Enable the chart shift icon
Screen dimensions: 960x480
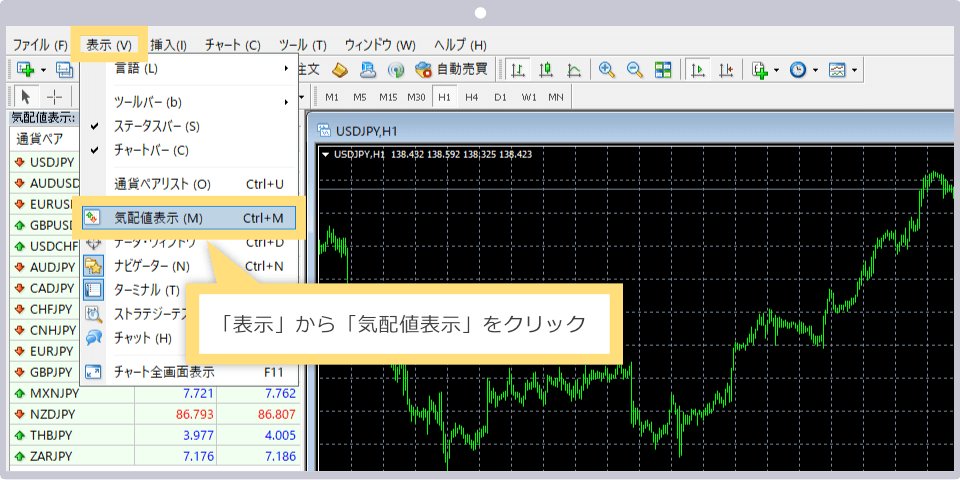[726, 70]
